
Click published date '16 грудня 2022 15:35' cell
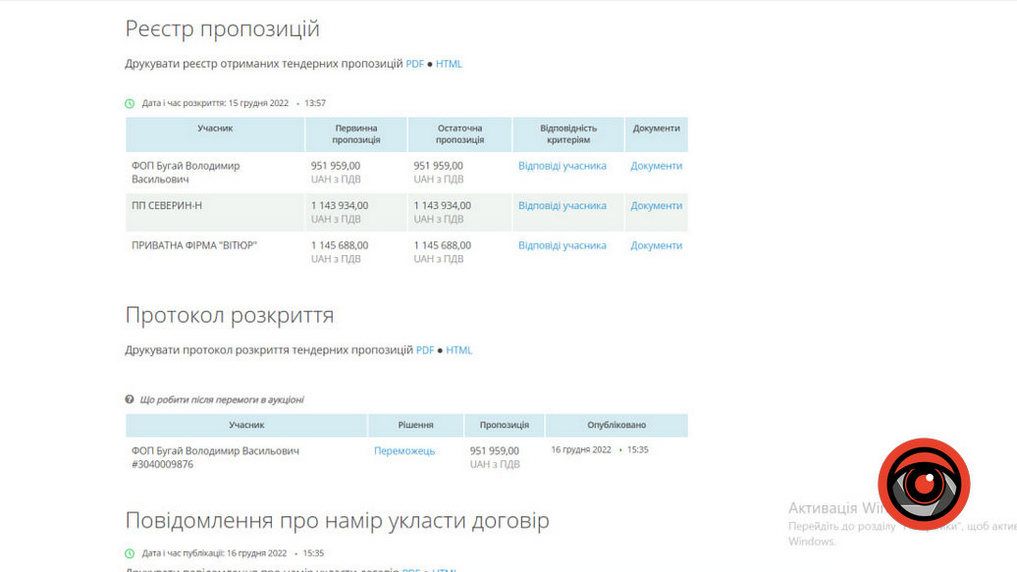click(x=599, y=449)
